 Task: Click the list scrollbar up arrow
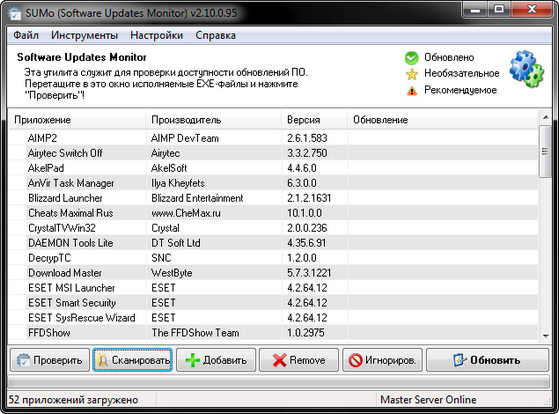(545, 117)
